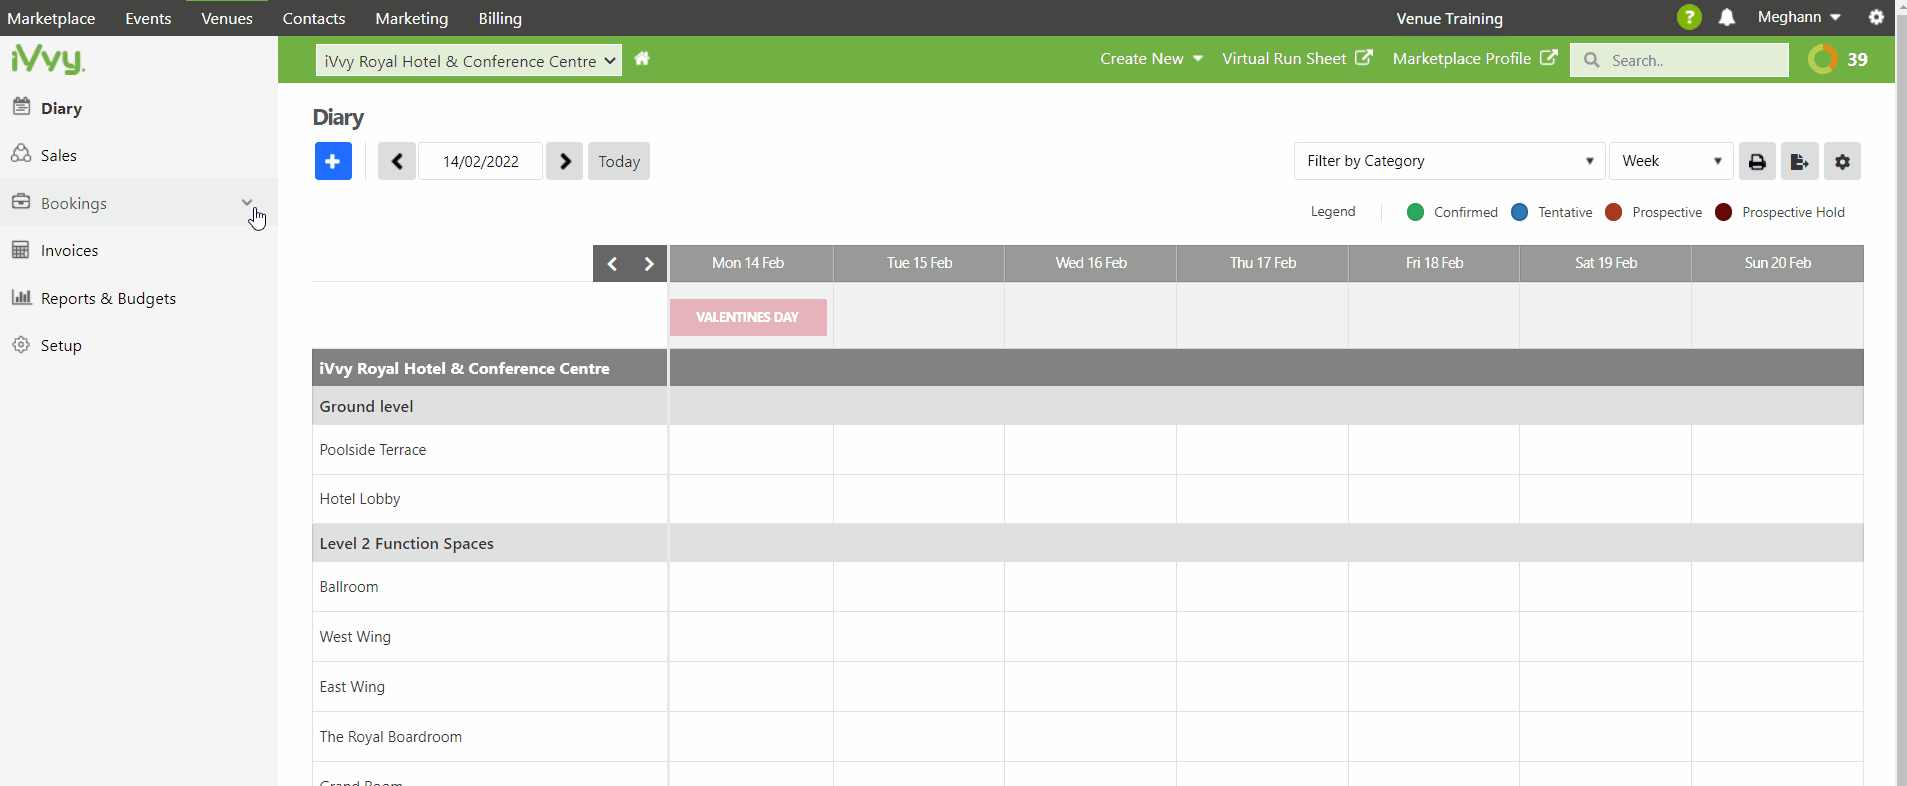Click the Sales icon in sidebar
This screenshot has height=786, width=1907.
[21, 154]
